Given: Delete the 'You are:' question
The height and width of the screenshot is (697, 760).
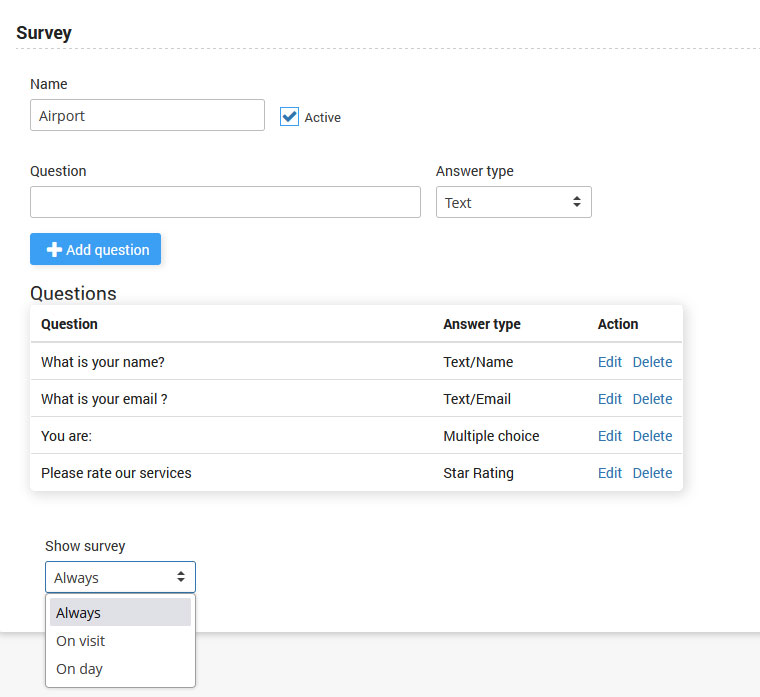Looking at the screenshot, I should click(652, 436).
